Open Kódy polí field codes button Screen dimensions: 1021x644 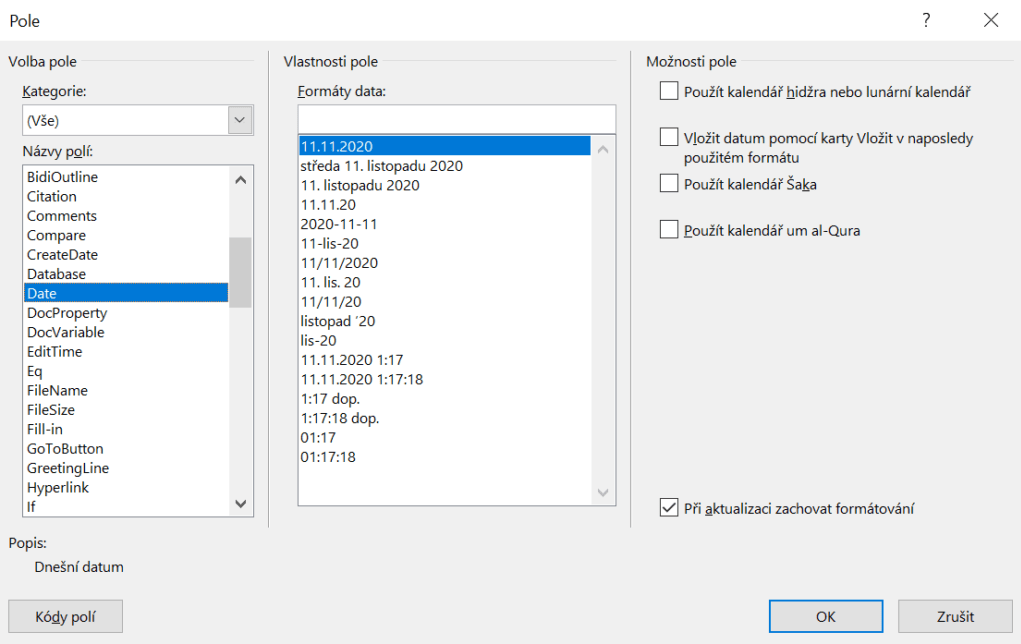(65, 617)
